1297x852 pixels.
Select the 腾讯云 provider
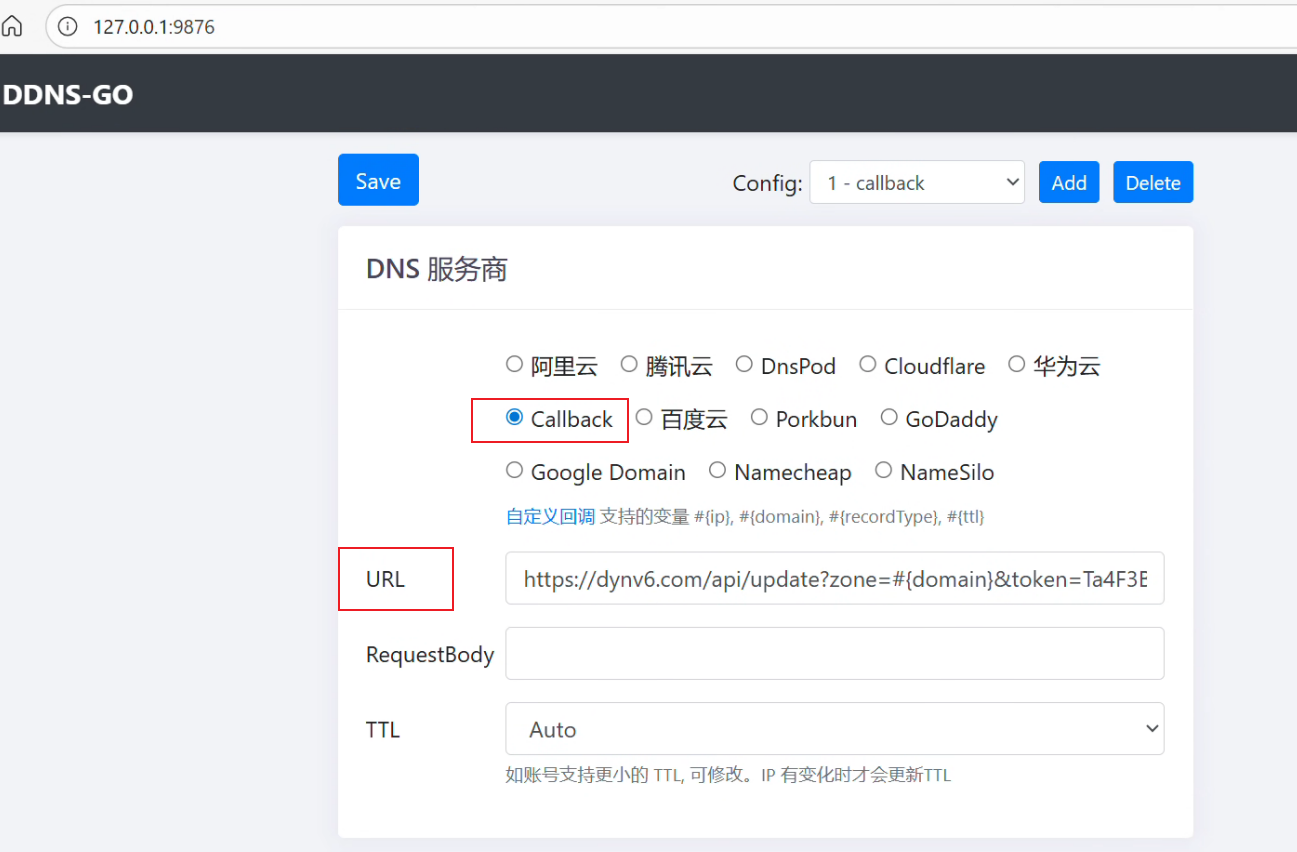(x=629, y=364)
